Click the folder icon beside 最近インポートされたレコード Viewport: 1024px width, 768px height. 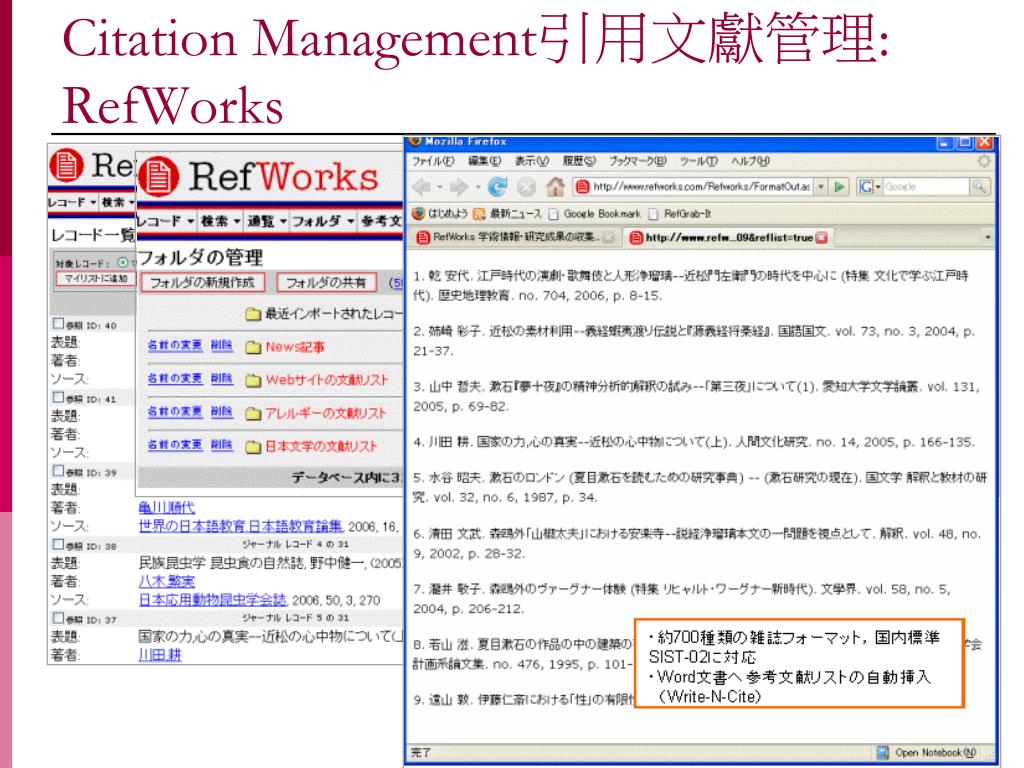pyautogui.click(x=253, y=314)
